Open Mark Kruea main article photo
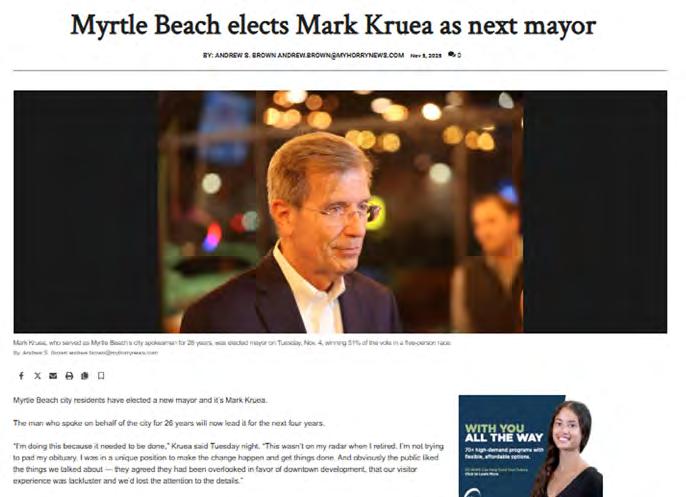 pos(340,212)
